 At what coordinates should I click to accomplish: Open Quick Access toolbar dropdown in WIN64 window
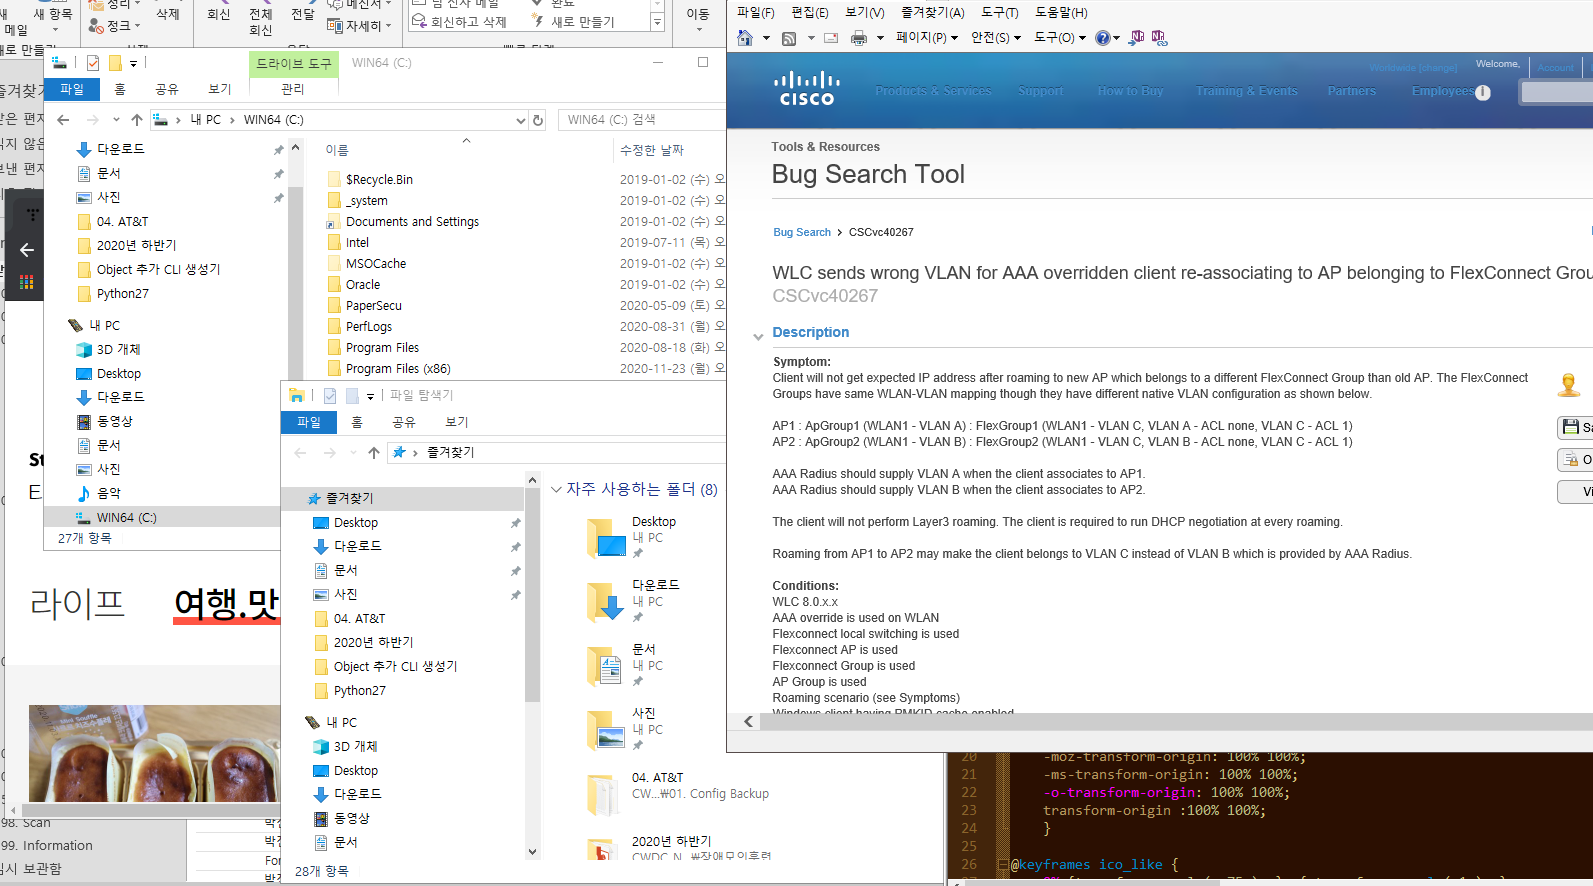(134, 63)
